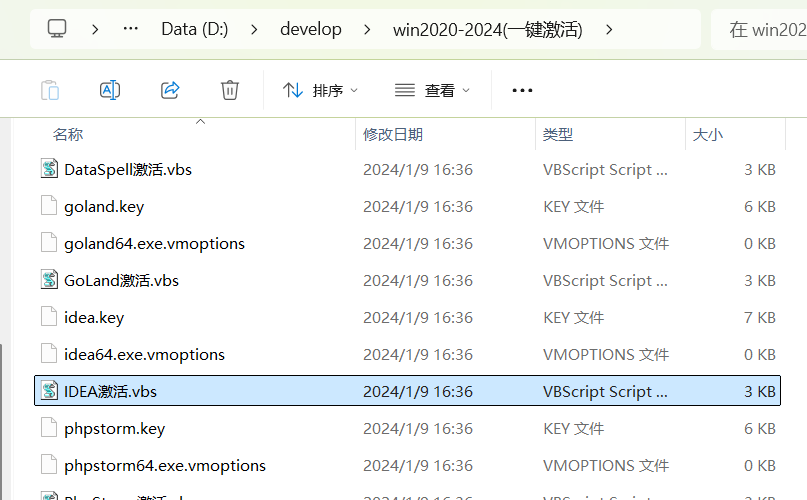Click the DataSpell激活.vbs script icon

pos(49,168)
